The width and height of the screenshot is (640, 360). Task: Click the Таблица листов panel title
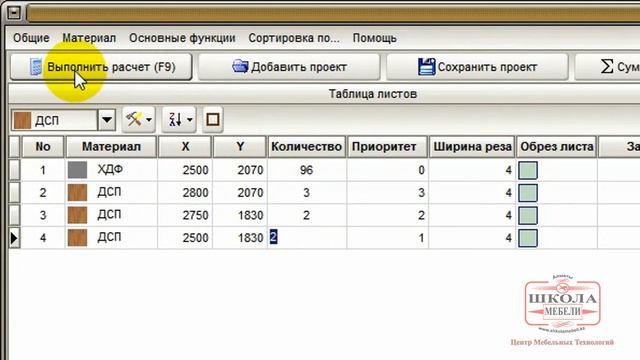[x=373, y=94]
